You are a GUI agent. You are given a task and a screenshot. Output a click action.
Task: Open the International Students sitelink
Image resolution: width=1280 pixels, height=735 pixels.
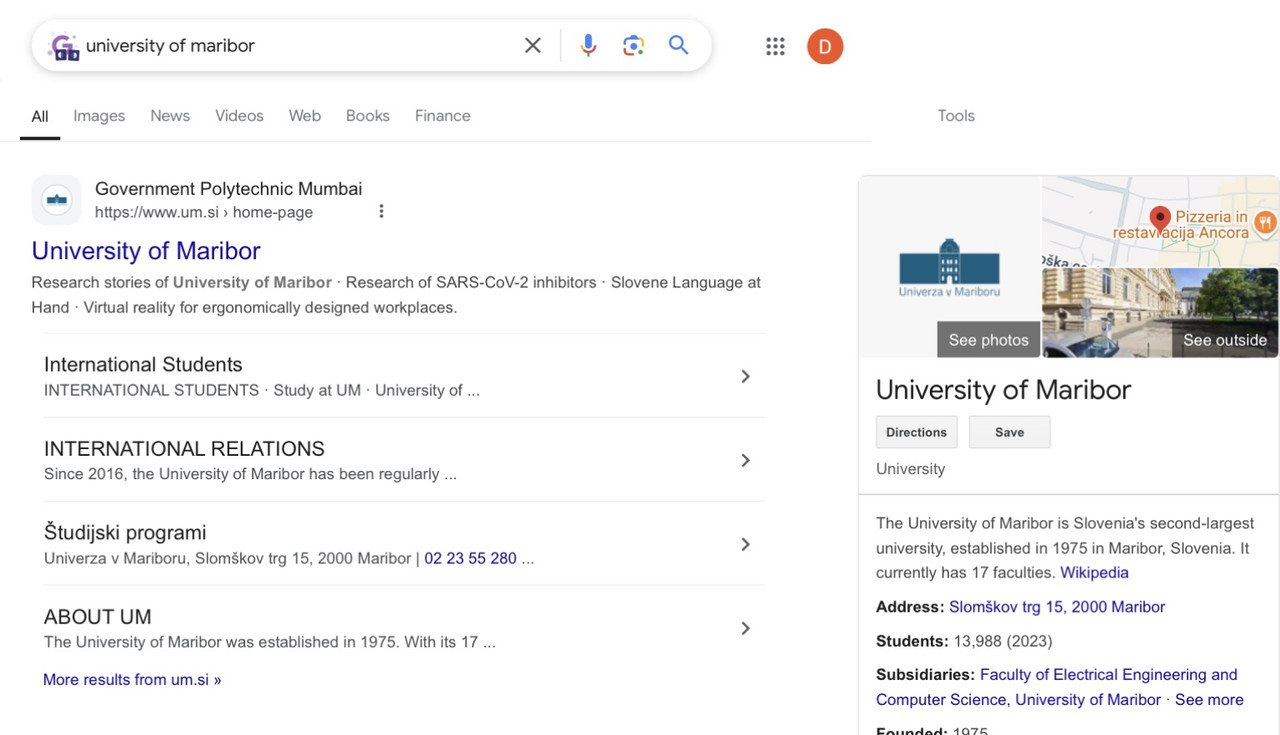click(x=143, y=365)
